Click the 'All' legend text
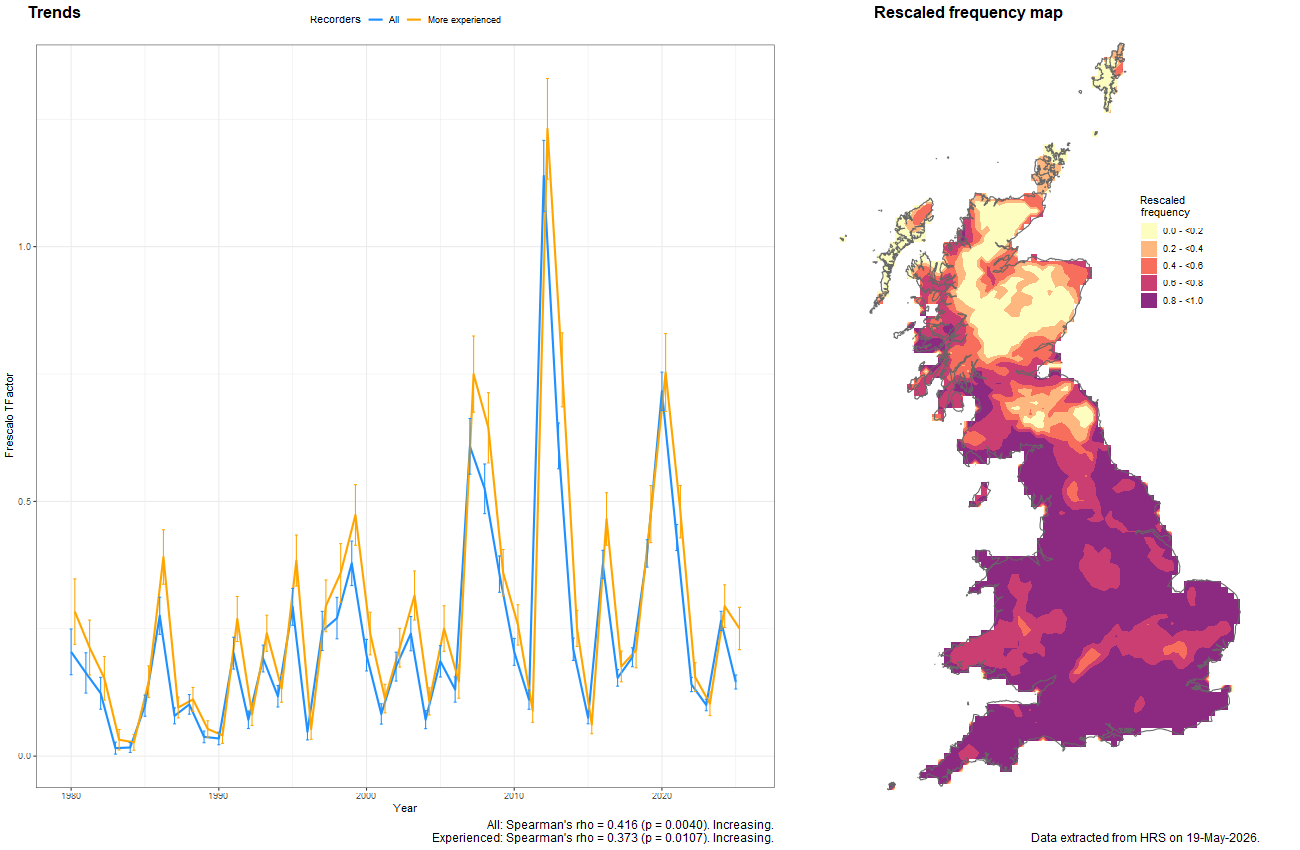 click(x=394, y=20)
